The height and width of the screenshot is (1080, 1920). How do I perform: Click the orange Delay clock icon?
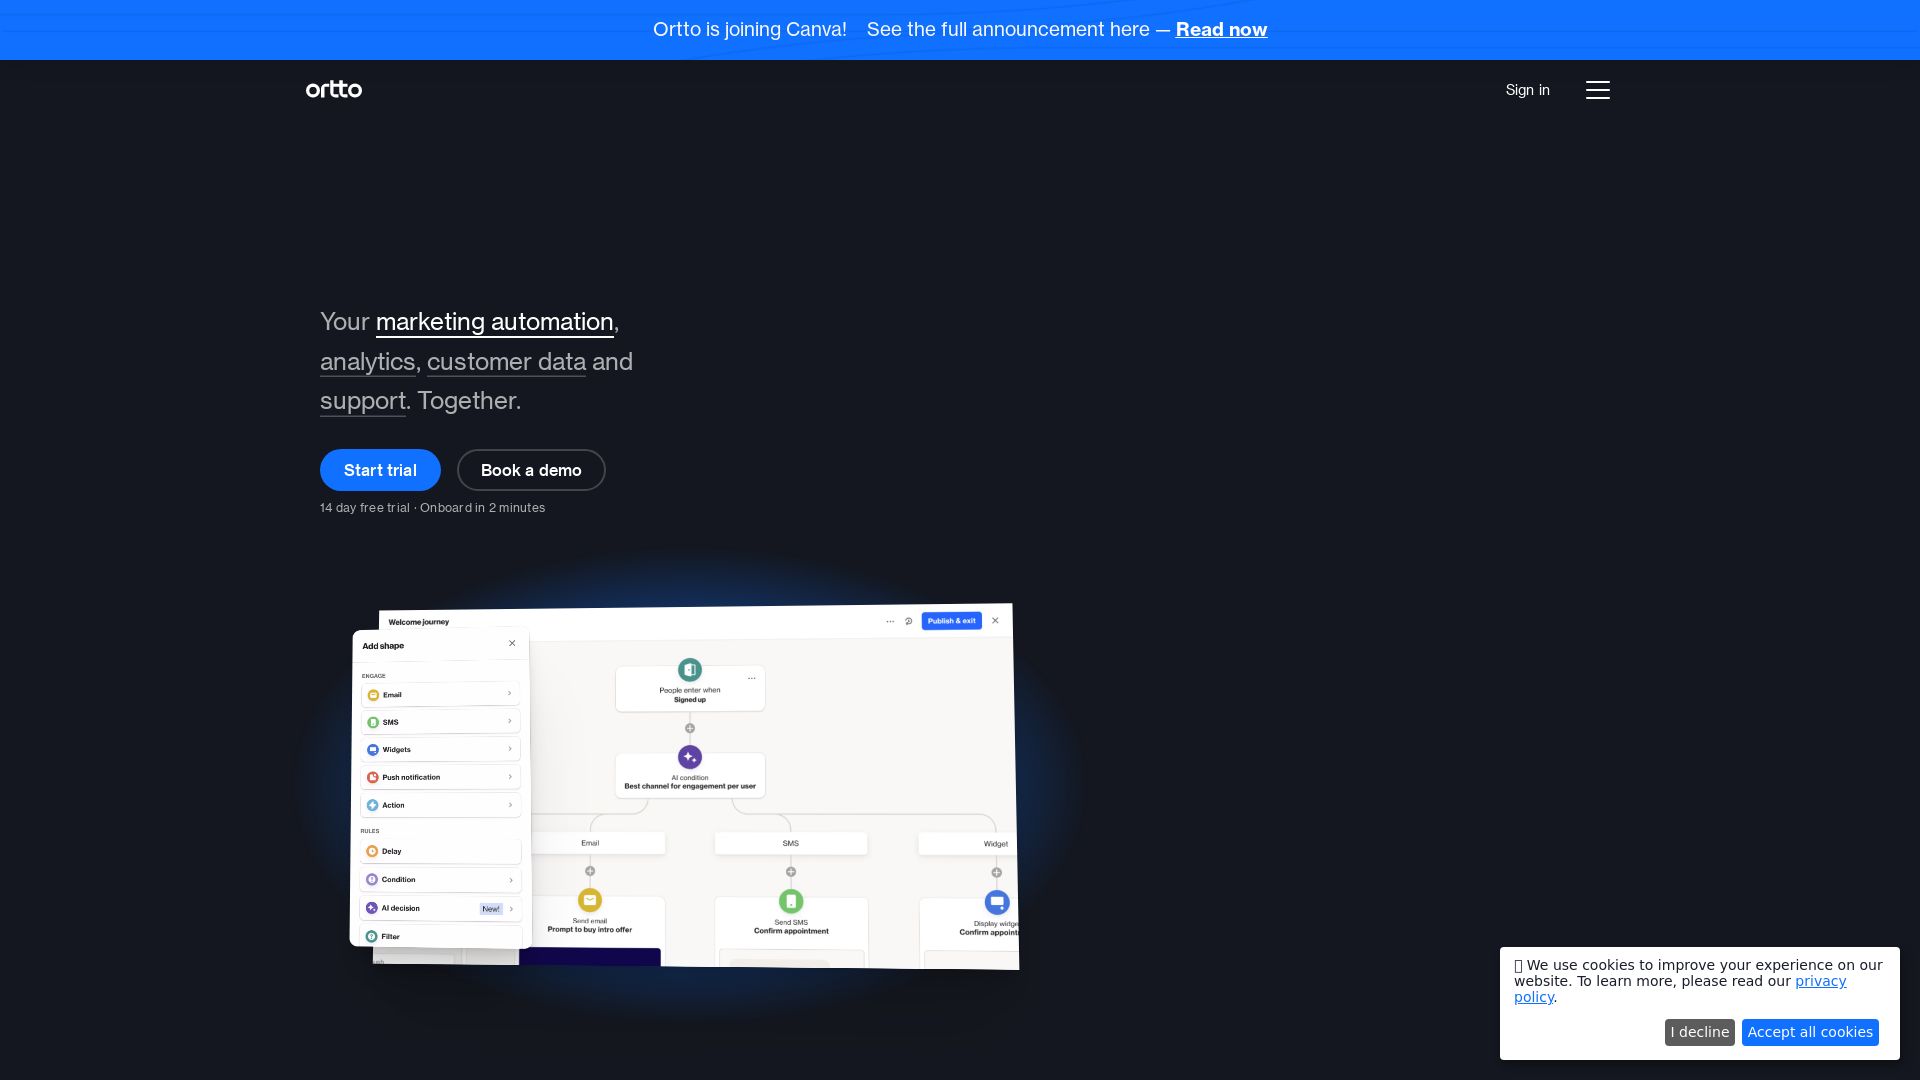(x=372, y=852)
